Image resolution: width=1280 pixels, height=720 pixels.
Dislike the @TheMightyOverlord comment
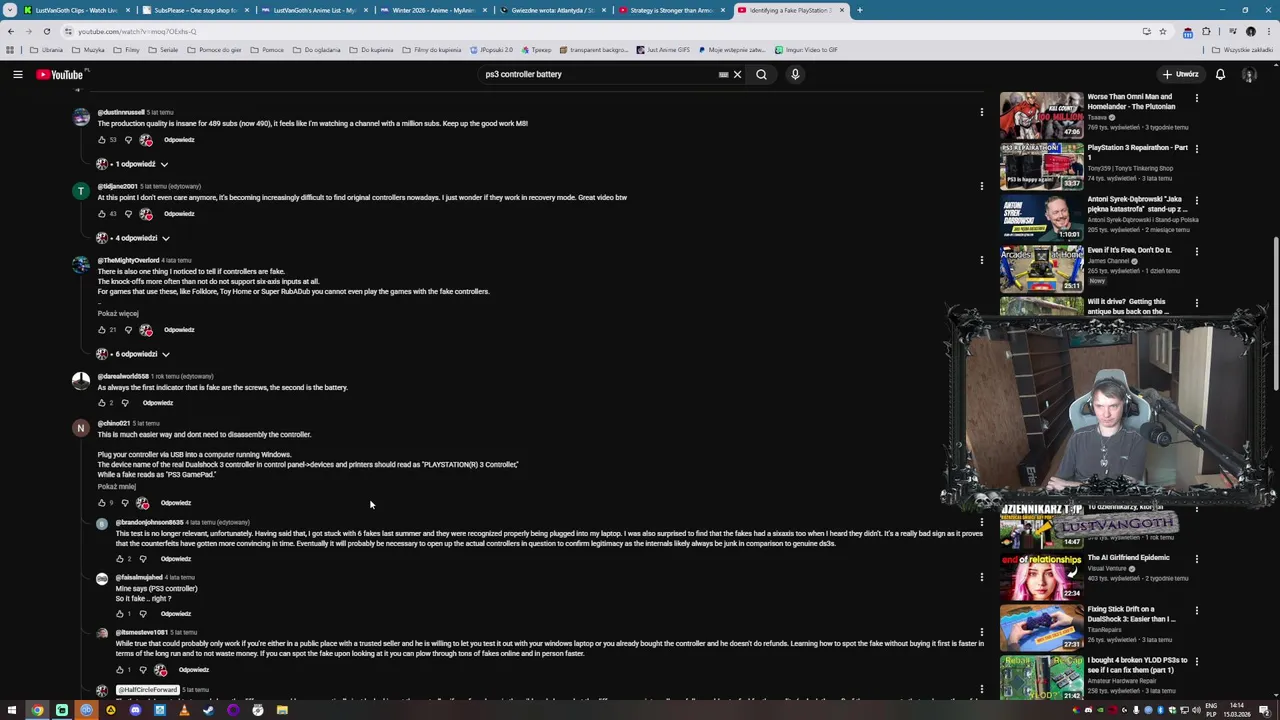point(128,330)
